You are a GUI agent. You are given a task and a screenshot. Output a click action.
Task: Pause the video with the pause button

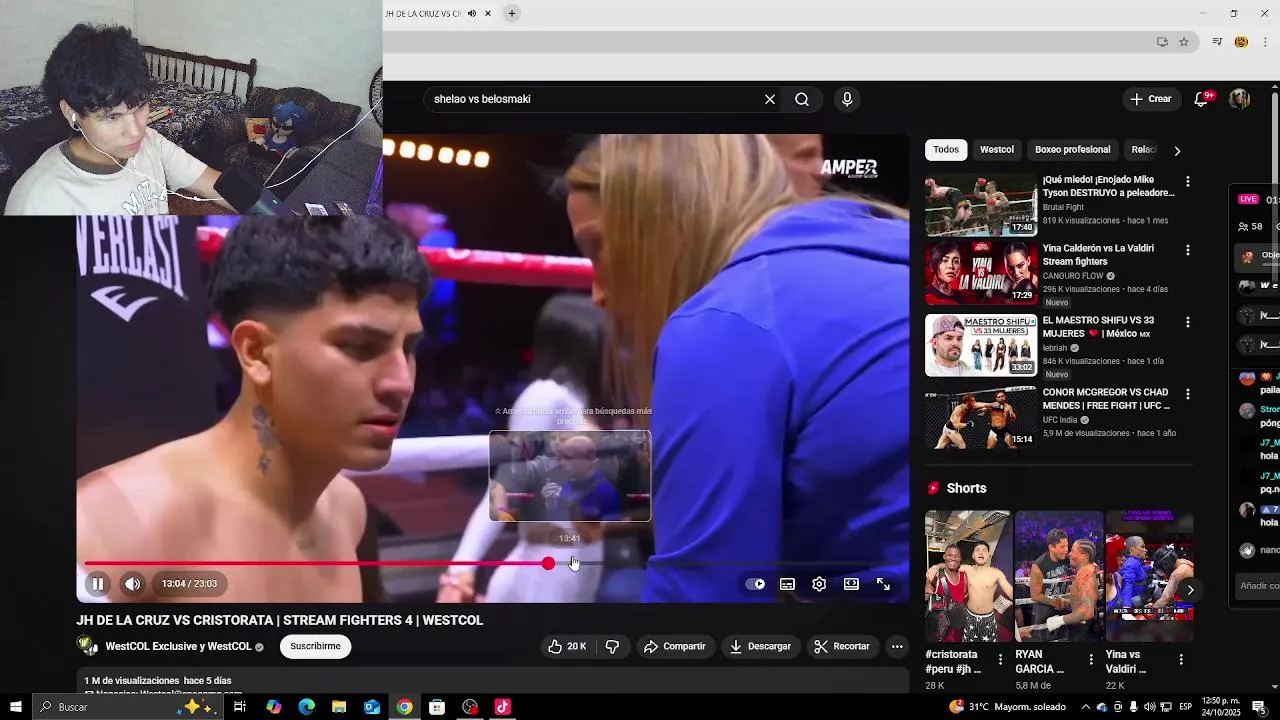pos(98,584)
